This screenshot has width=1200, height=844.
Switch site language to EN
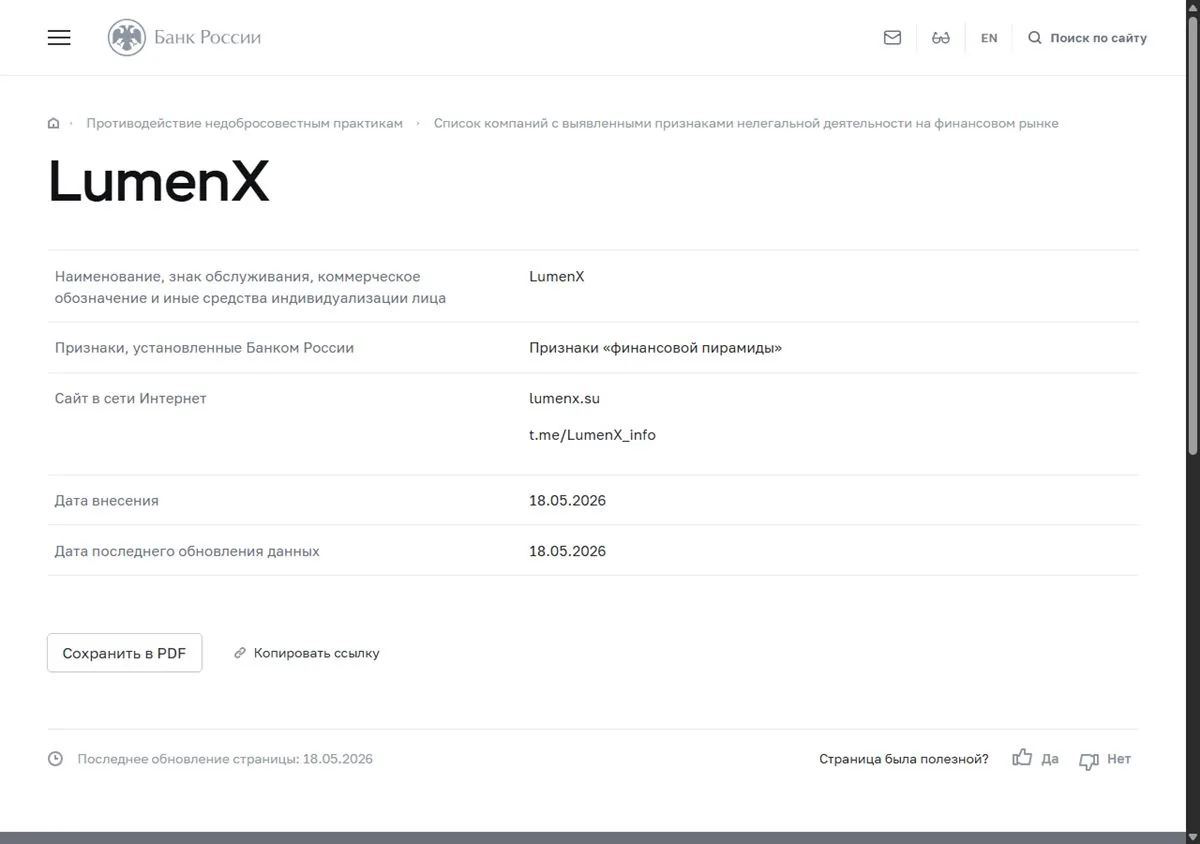[989, 38]
